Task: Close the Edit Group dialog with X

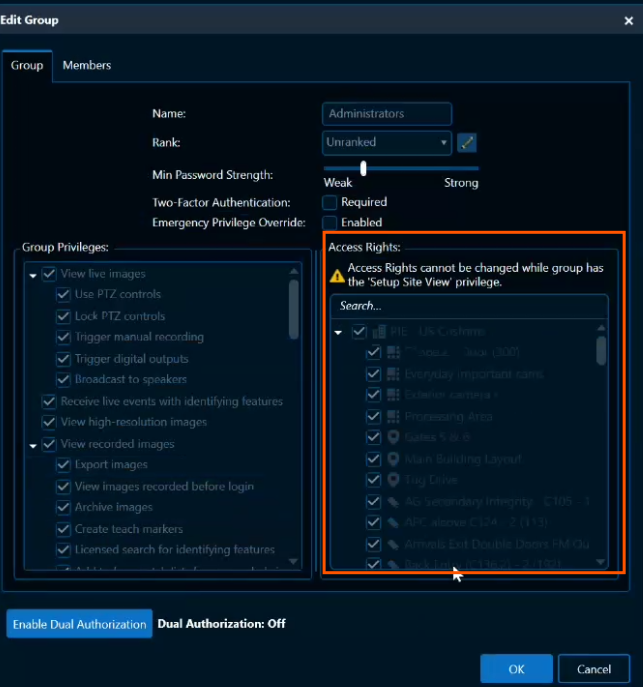Action: tap(629, 21)
